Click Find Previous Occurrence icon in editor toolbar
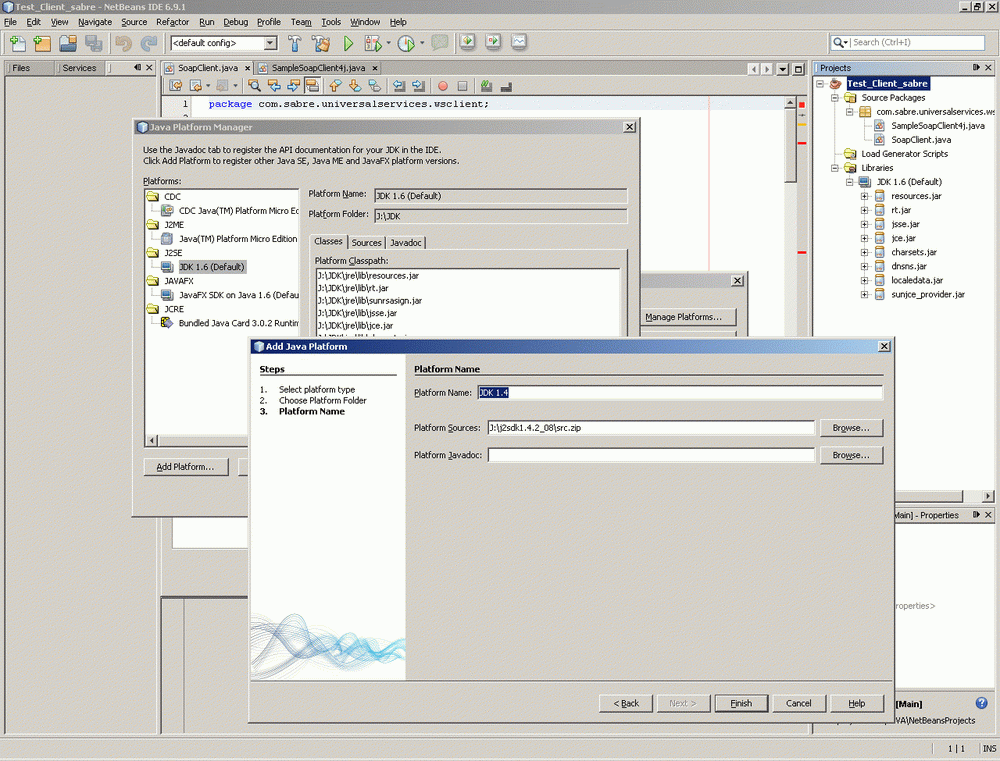 (x=274, y=85)
